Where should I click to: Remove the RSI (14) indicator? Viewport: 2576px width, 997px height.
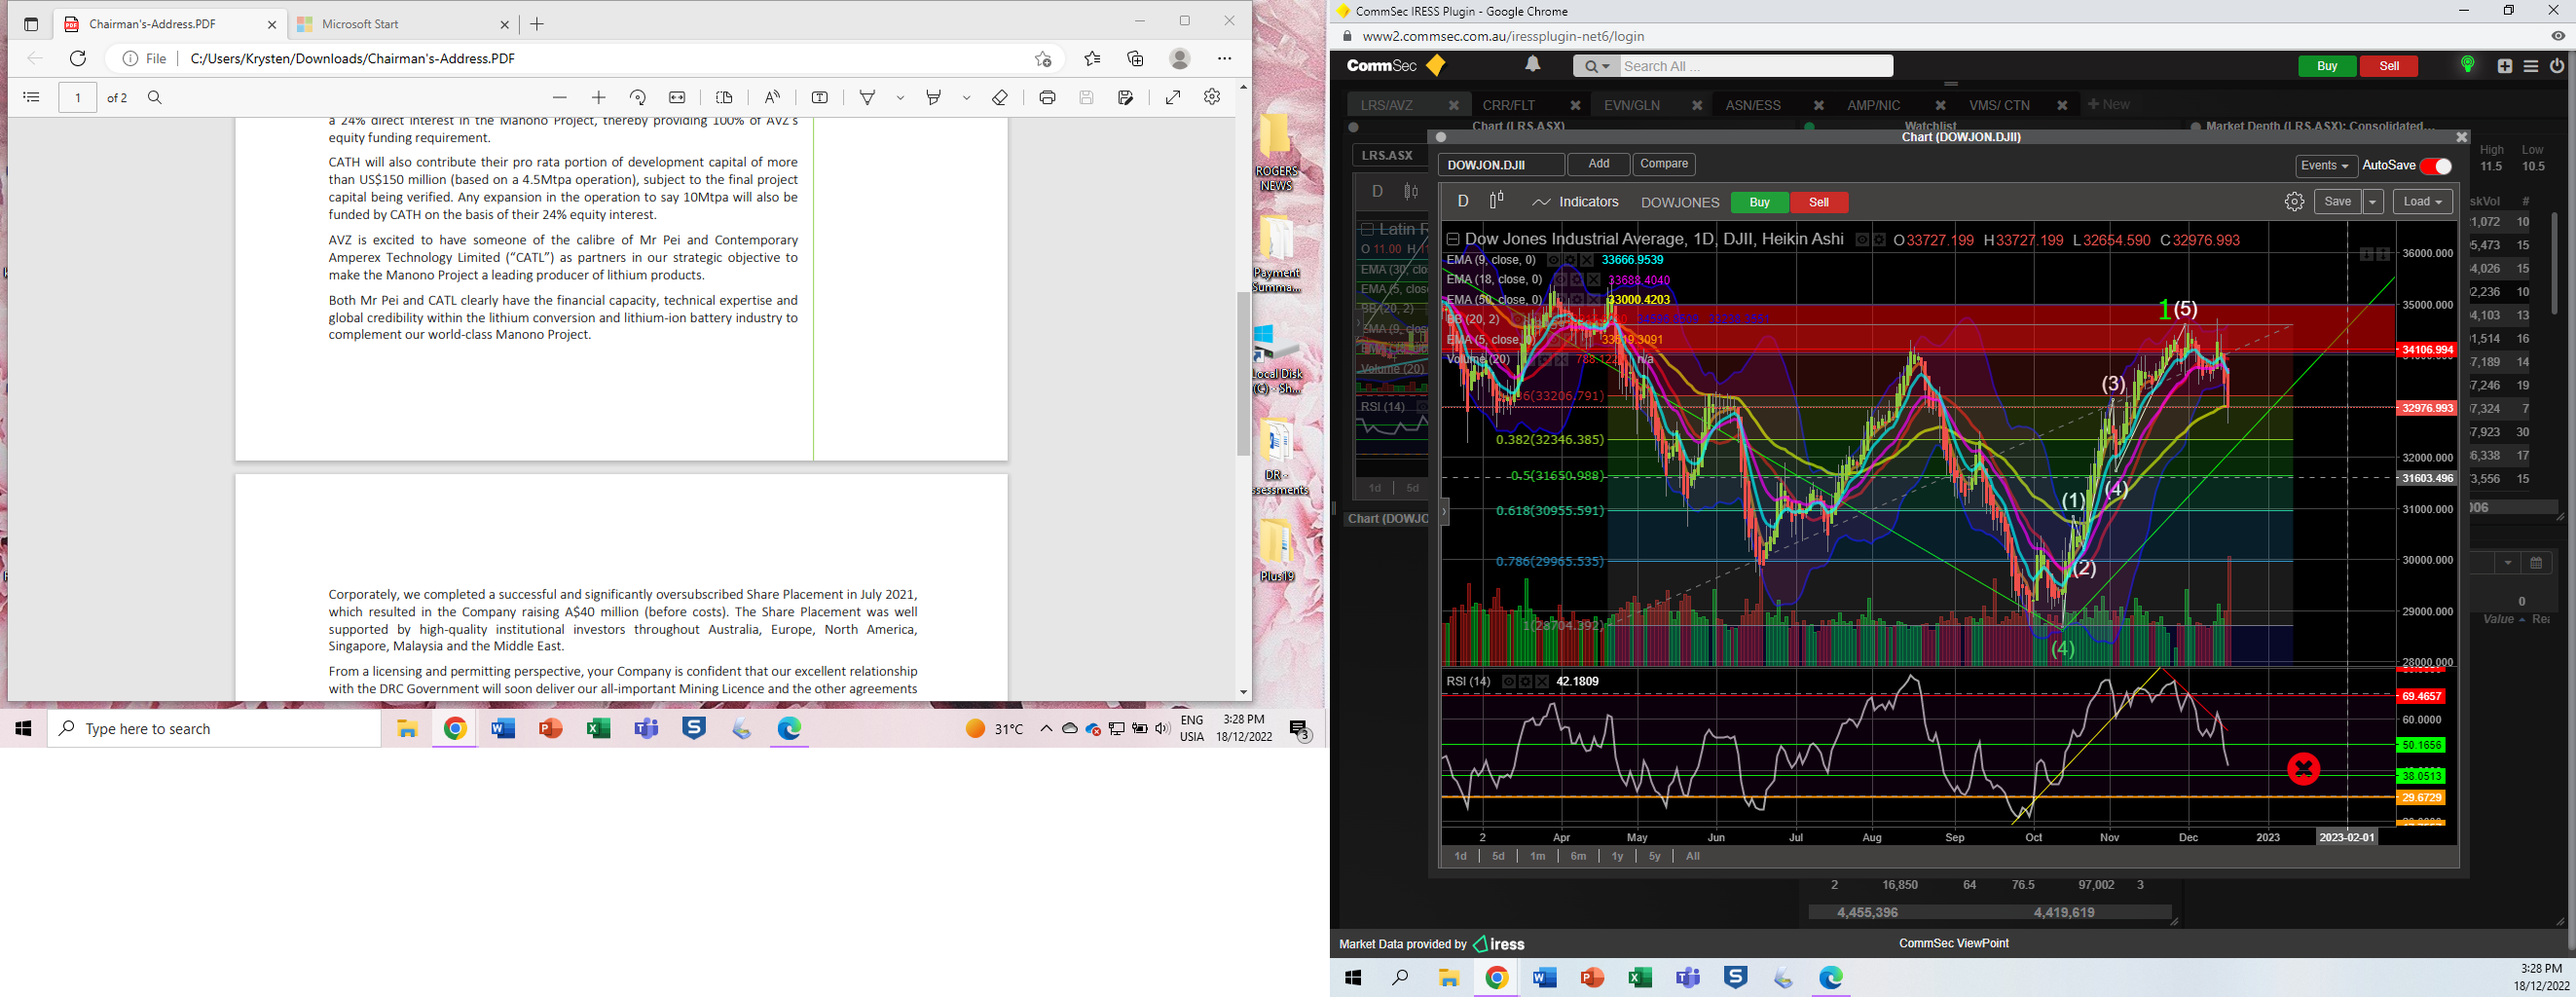1542,682
